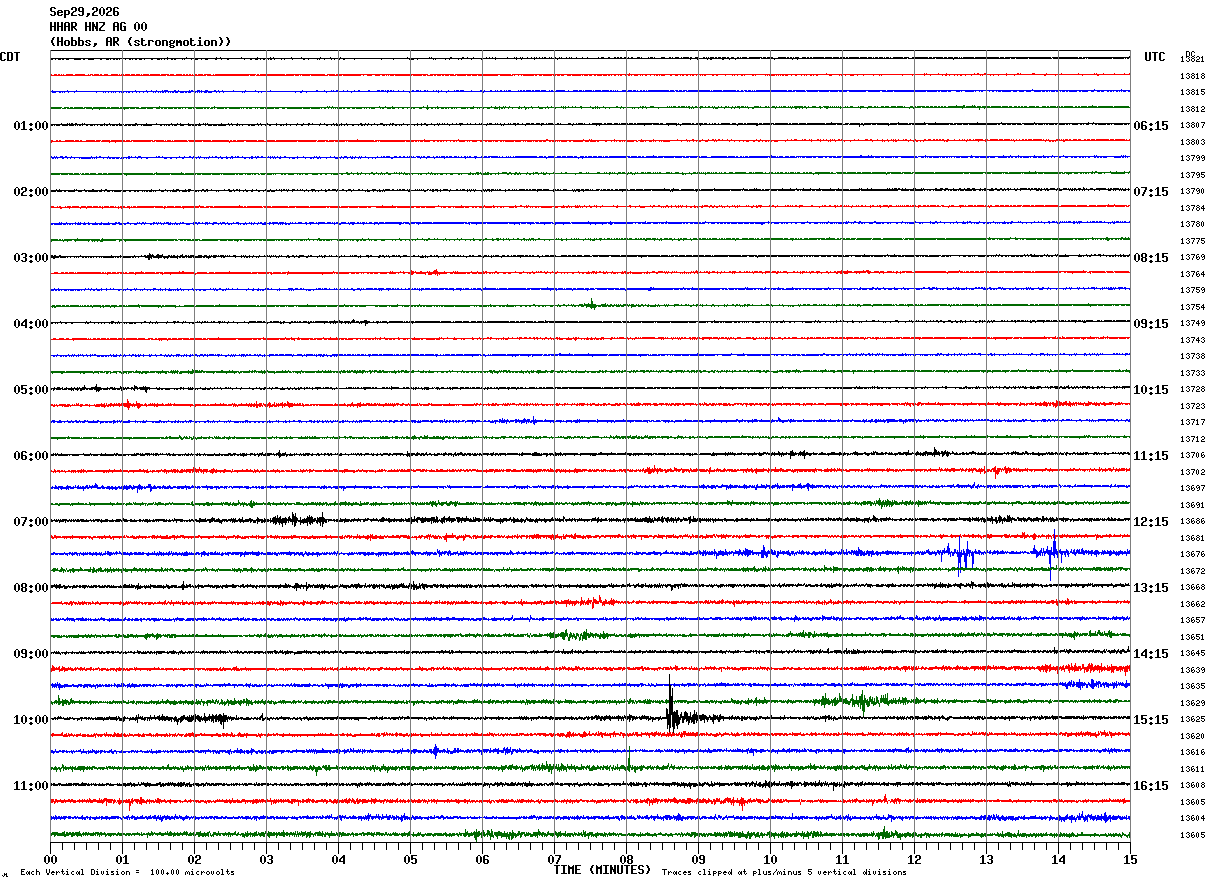Click the Hobbs, AR (strongmotion) location text
Image resolution: width=1210 pixels, height=886 pixels.
tap(141, 42)
